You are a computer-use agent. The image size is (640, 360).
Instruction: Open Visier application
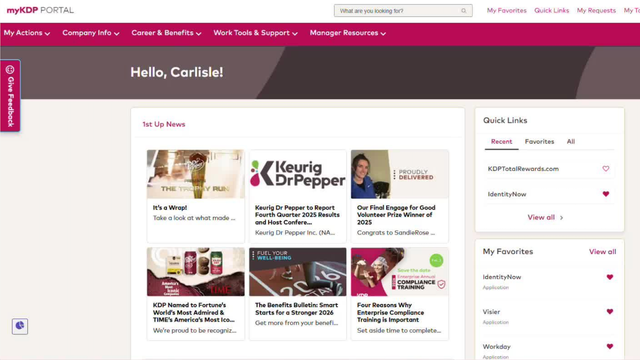[491, 312]
